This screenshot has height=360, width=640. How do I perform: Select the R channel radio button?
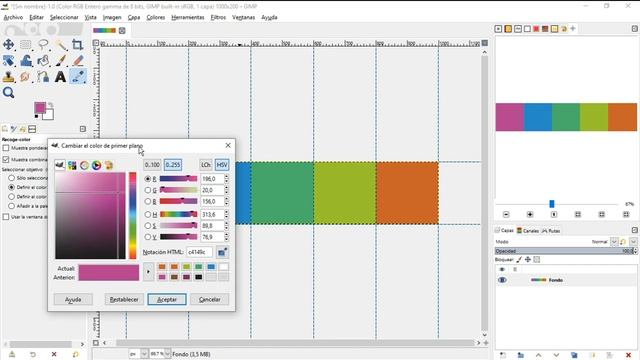(x=148, y=179)
